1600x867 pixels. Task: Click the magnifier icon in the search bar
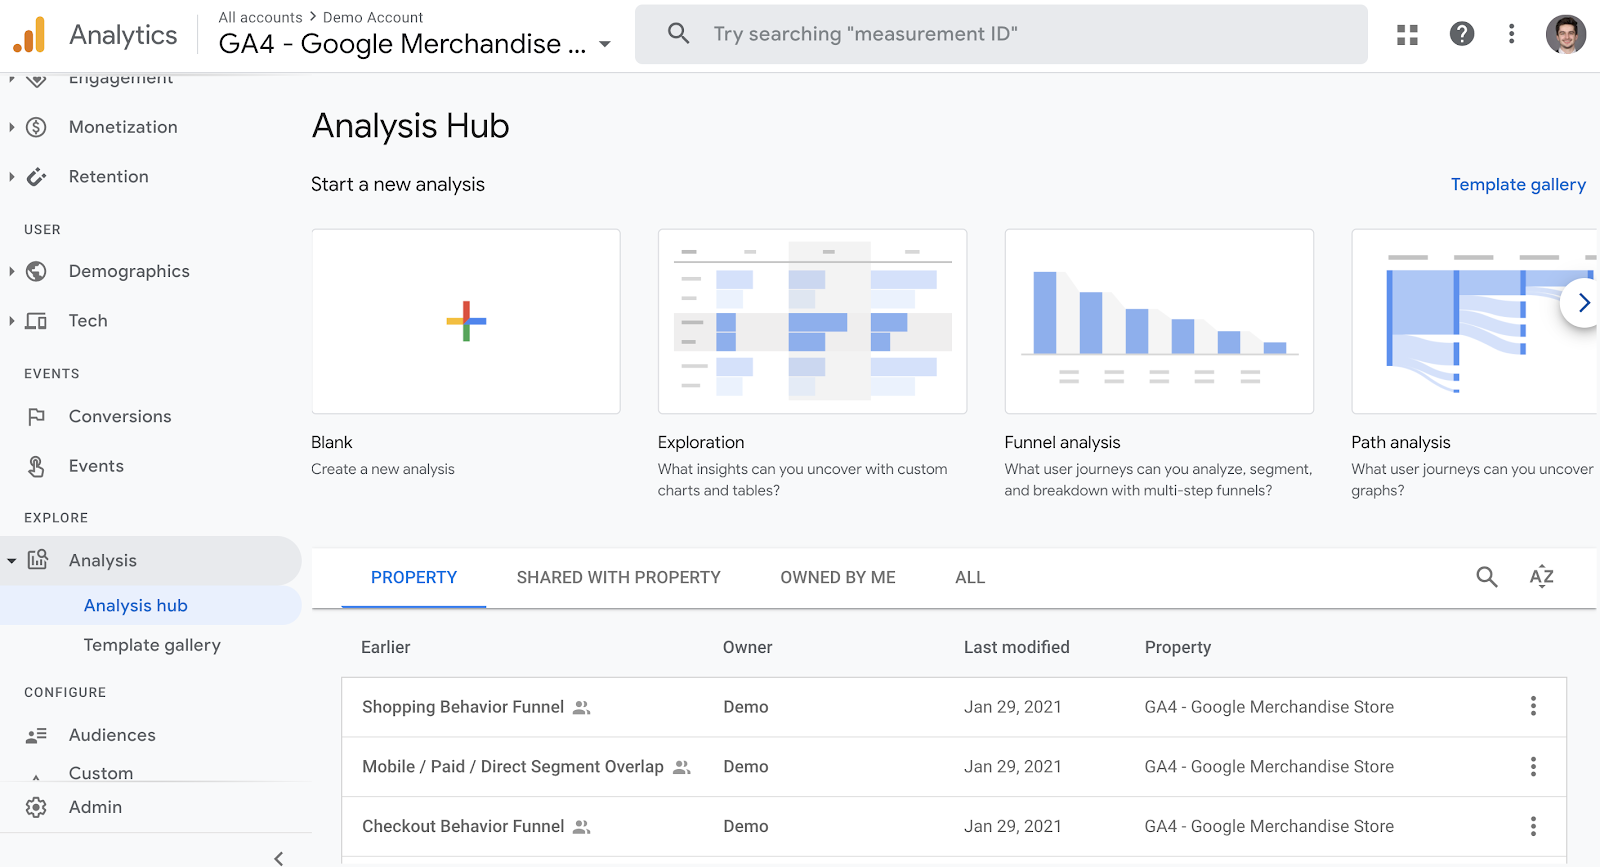point(679,34)
